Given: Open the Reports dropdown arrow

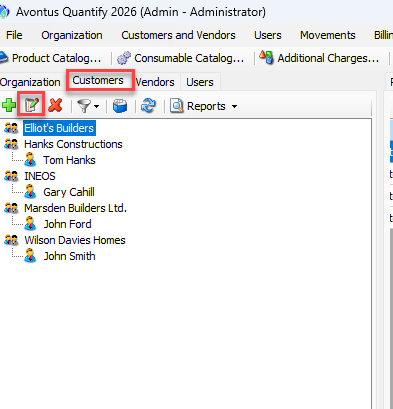Looking at the screenshot, I should pos(234,106).
